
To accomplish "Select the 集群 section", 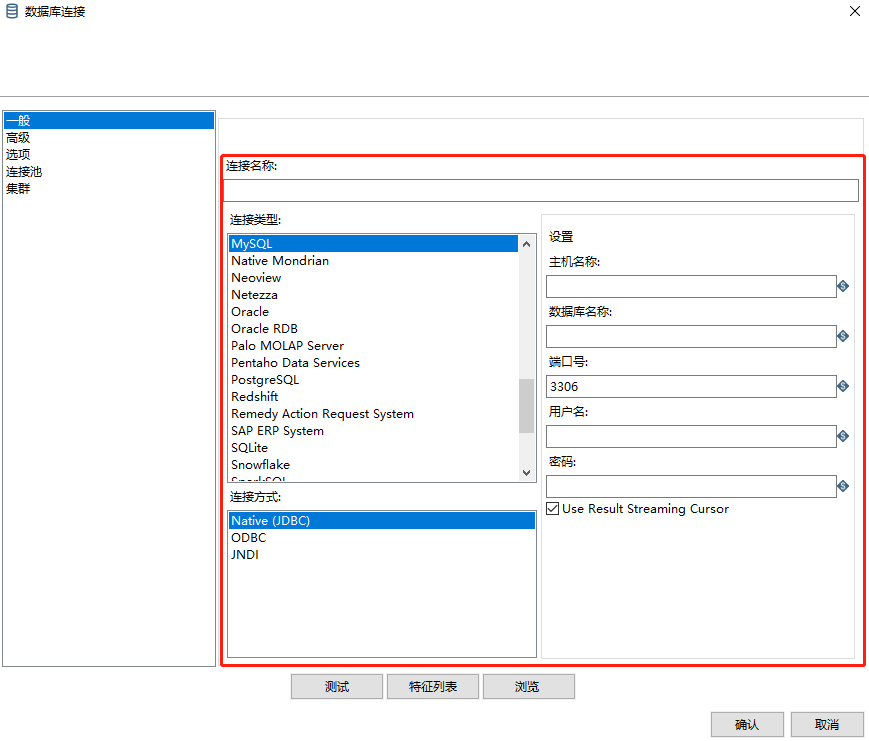I will tap(18, 188).
